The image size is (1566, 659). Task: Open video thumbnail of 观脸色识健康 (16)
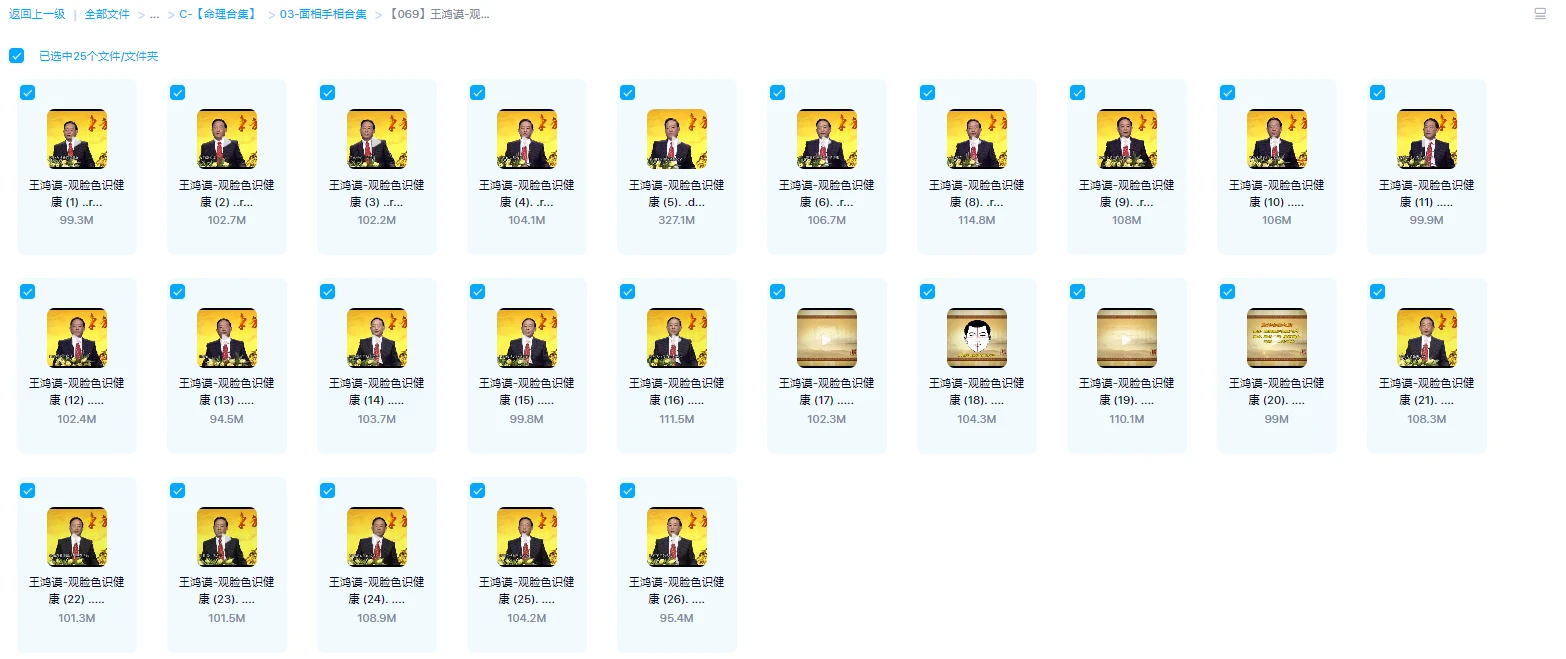coord(677,338)
